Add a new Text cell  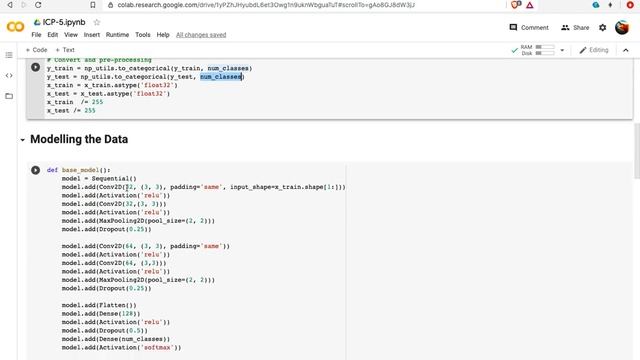click(x=65, y=50)
